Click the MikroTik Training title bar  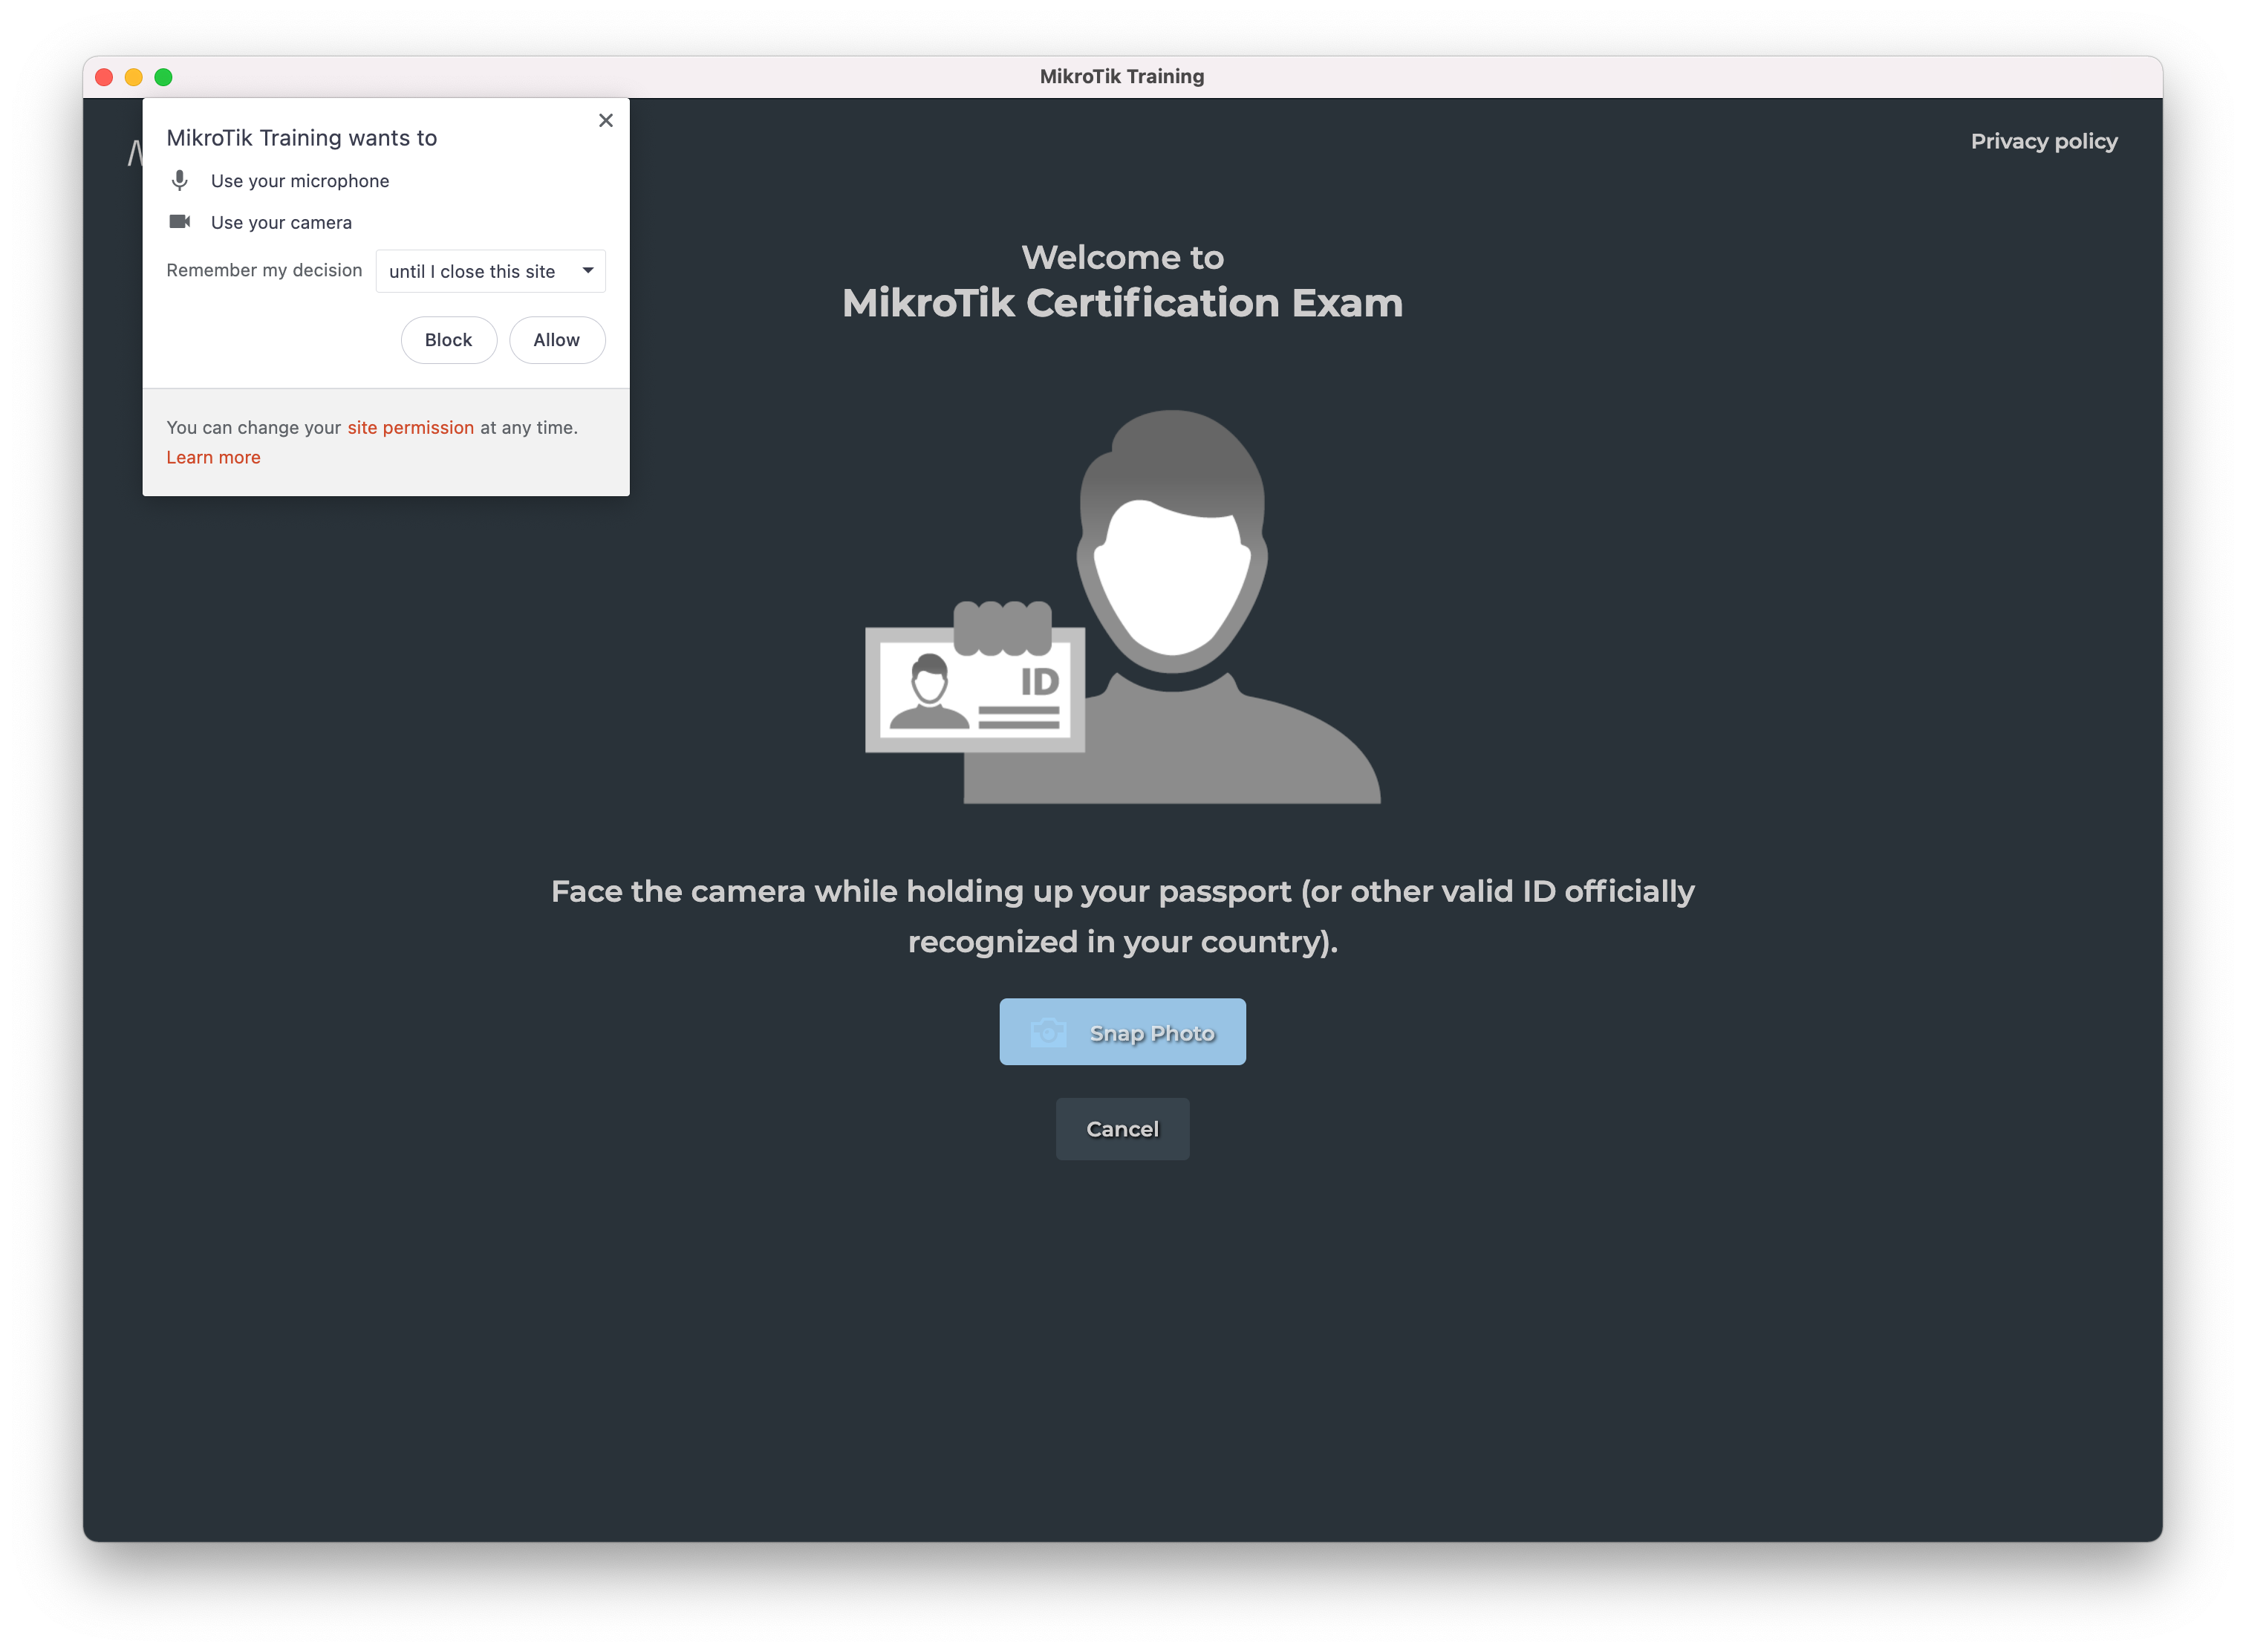[x=1122, y=76]
